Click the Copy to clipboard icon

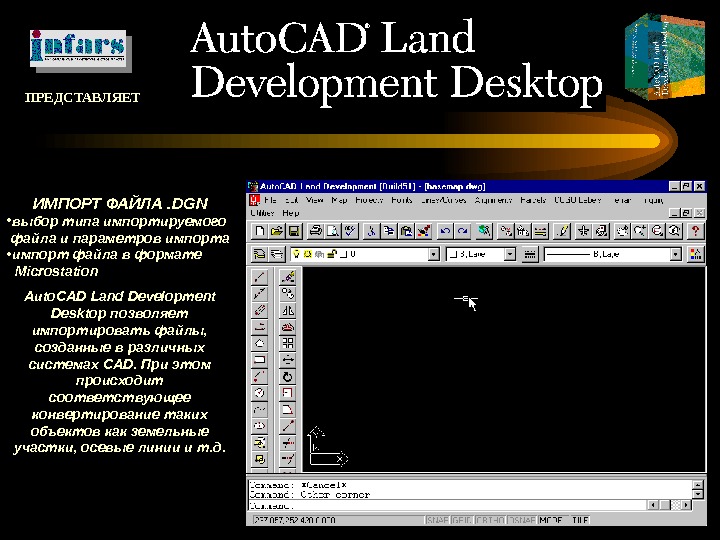(x=388, y=231)
